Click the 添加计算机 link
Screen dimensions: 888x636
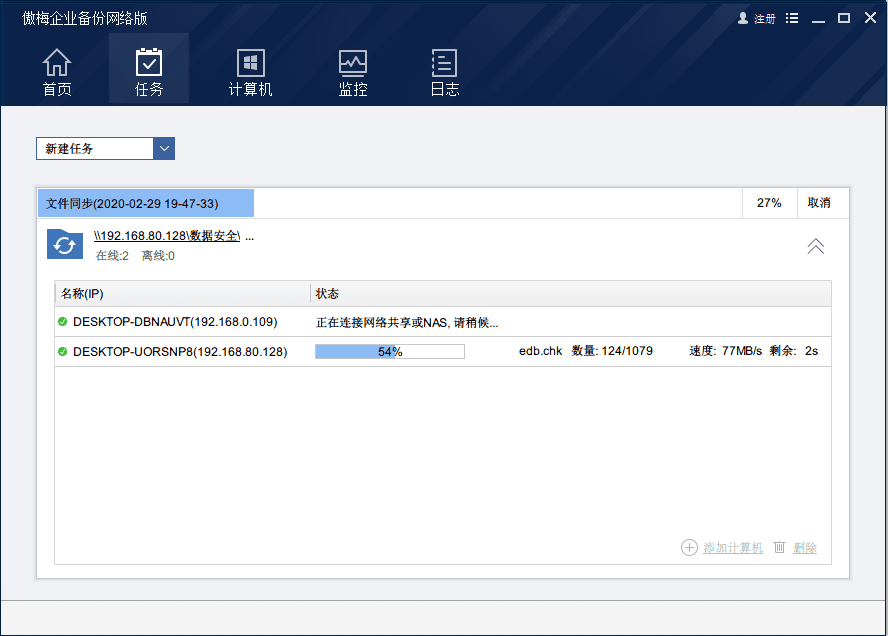pyautogui.click(x=733, y=548)
